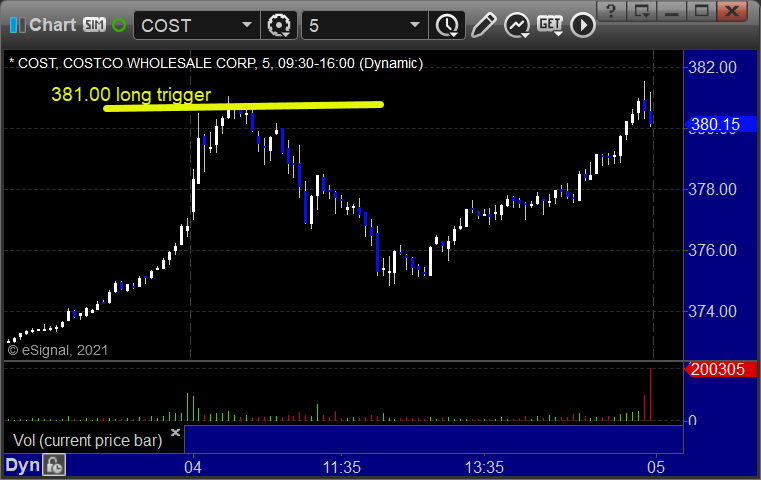This screenshot has height=480, width=761.
Task: Click the 05 date axis label
Action: pyautogui.click(x=656, y=467)
